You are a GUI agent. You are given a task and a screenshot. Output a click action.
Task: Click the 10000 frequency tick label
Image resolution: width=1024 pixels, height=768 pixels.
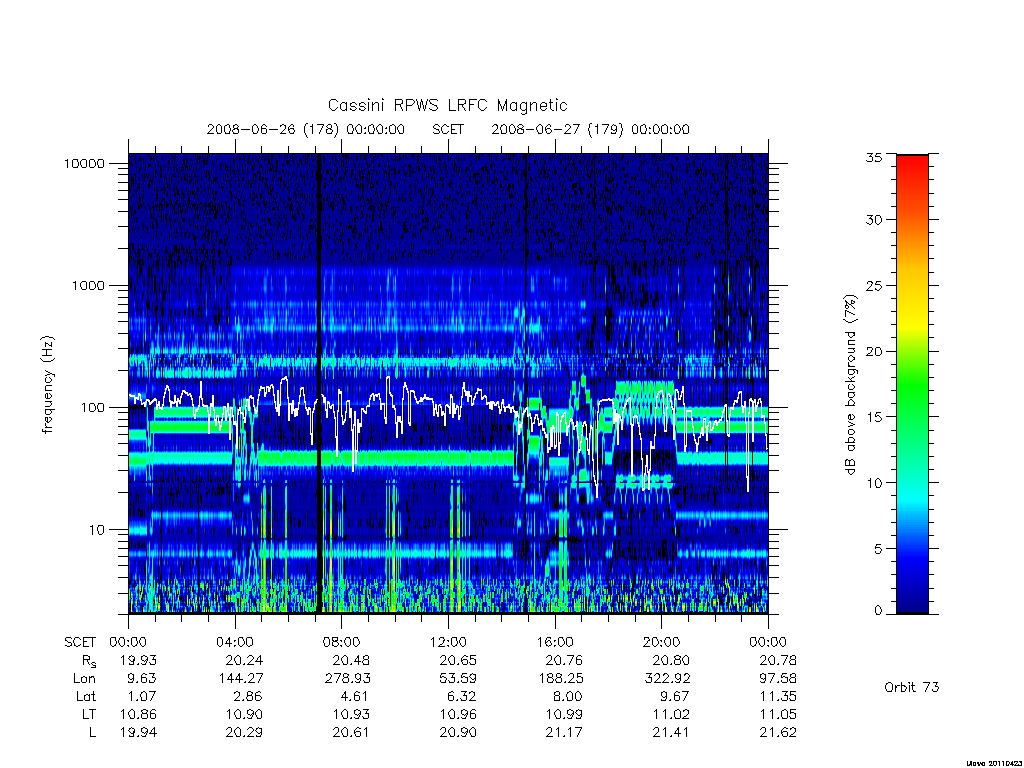click(84, 163)
